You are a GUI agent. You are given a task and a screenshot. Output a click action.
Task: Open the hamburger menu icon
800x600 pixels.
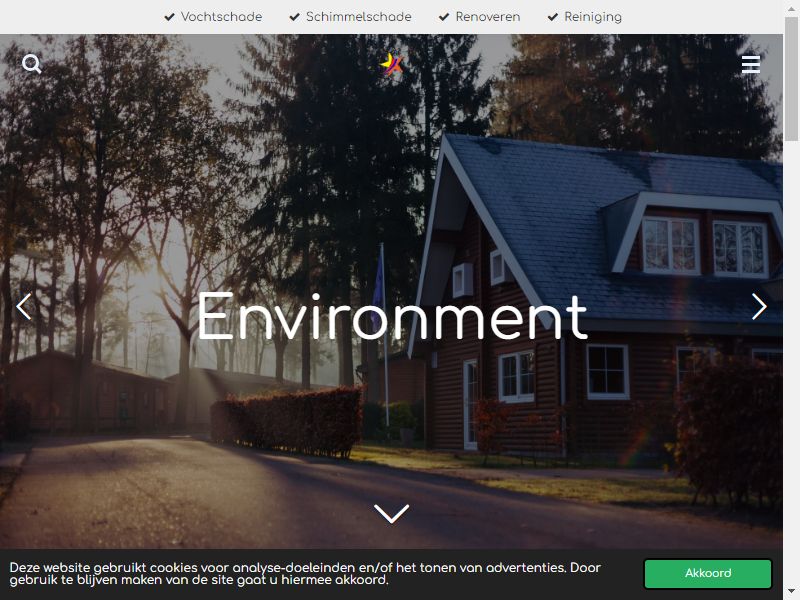(751, 64)
